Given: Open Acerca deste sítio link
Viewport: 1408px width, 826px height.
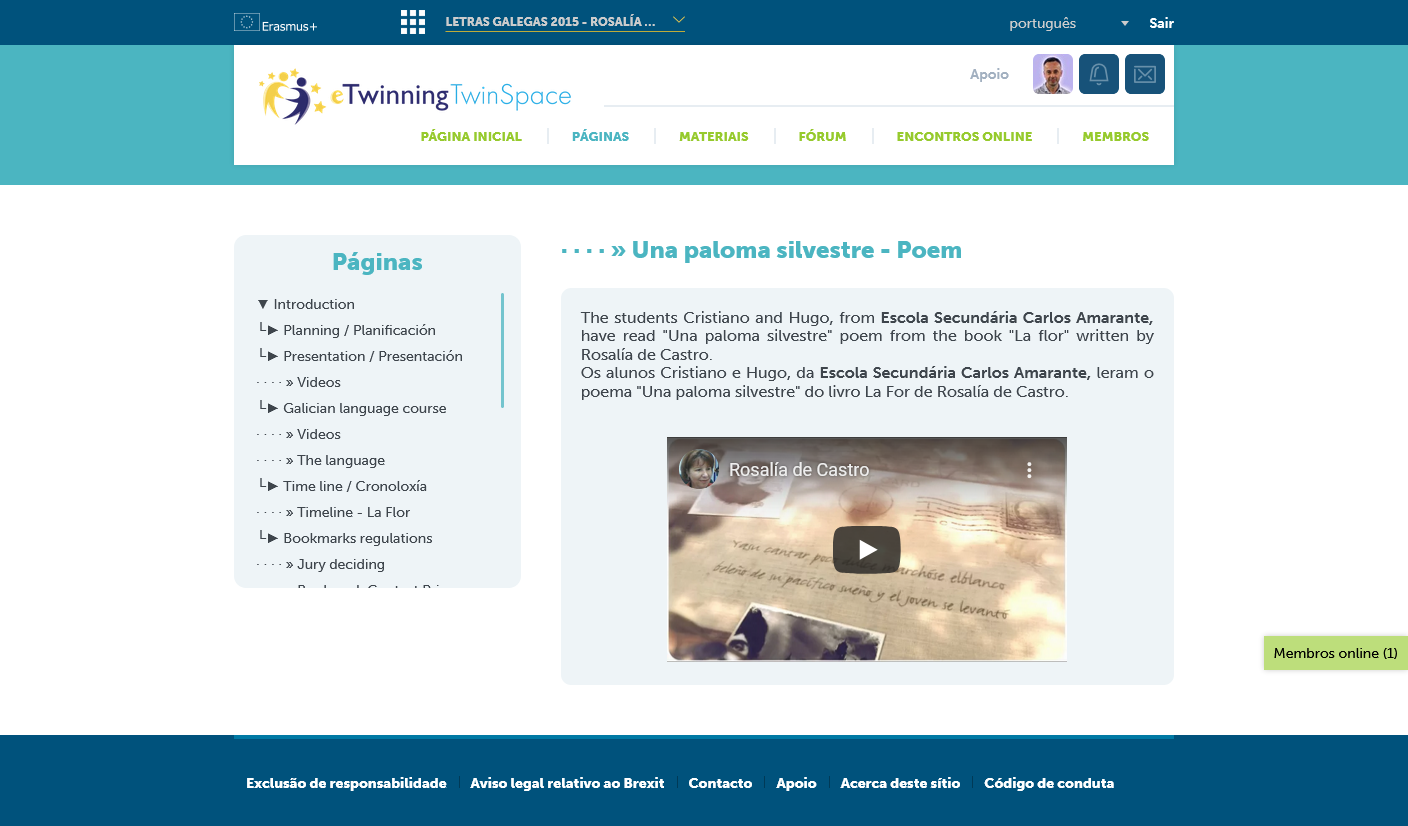Looking at the screenshot, I should (900, 783).
